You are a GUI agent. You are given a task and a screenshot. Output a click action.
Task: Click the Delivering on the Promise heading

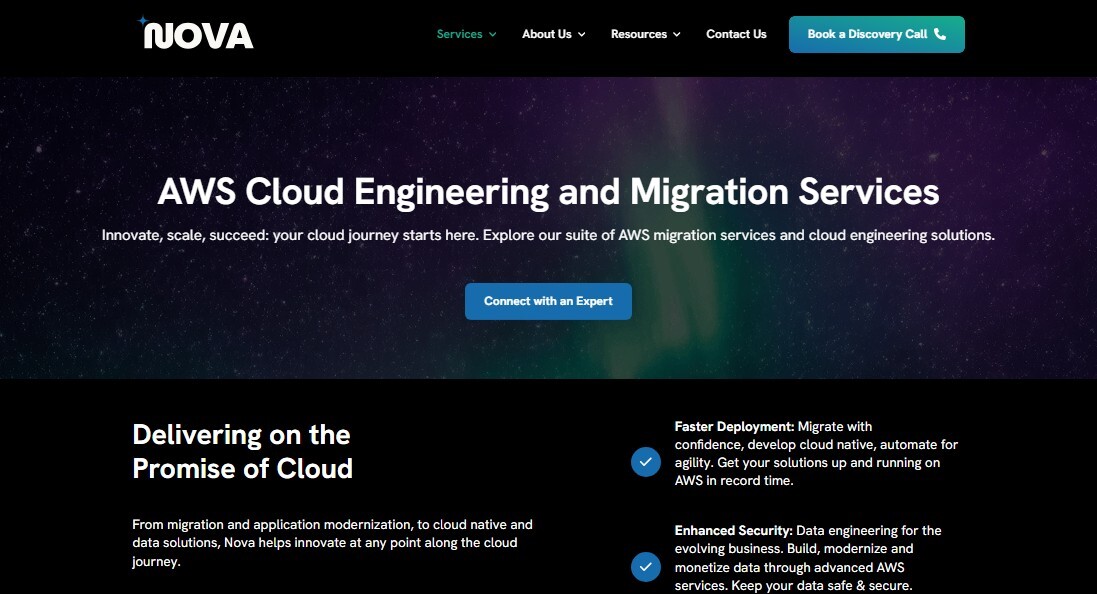pos(241,451)
